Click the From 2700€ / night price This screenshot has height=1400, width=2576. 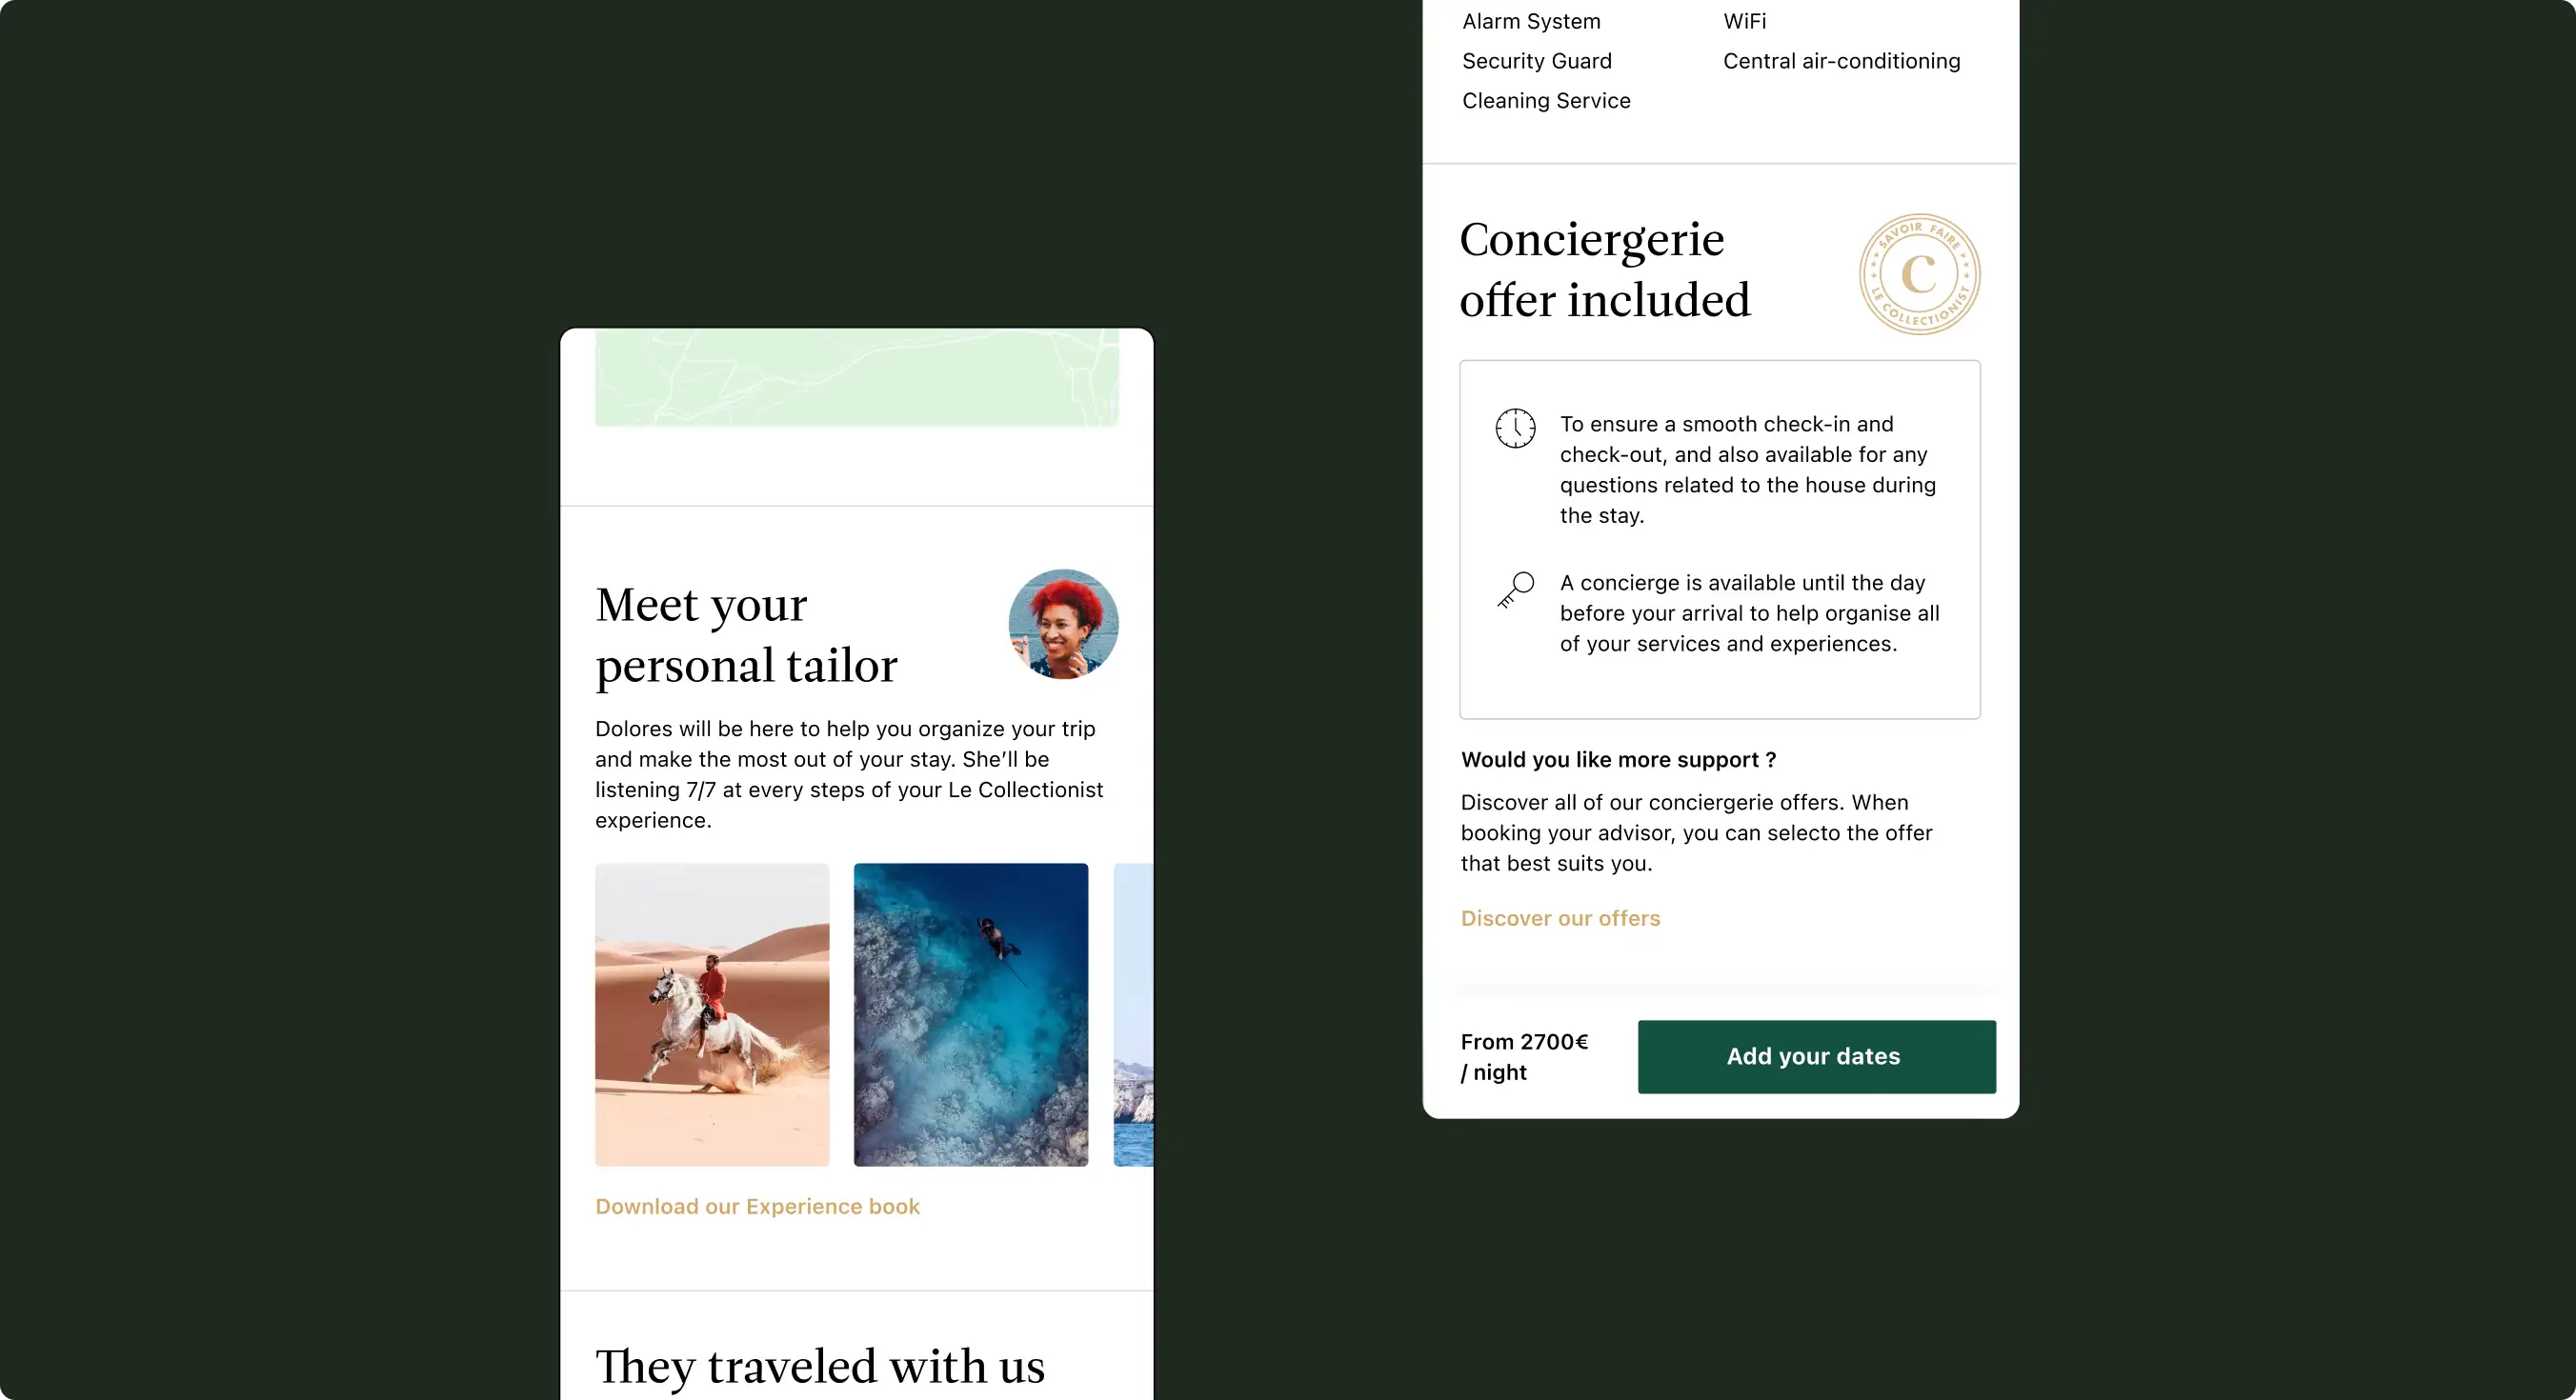click(x=1524, y=1056)
